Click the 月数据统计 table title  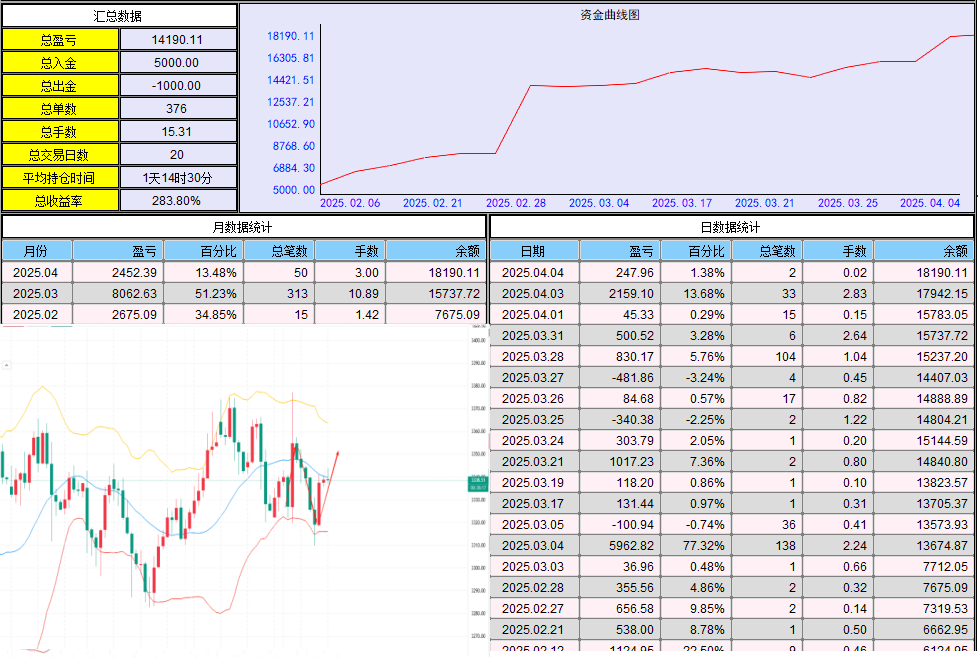(x=243, y=227)
